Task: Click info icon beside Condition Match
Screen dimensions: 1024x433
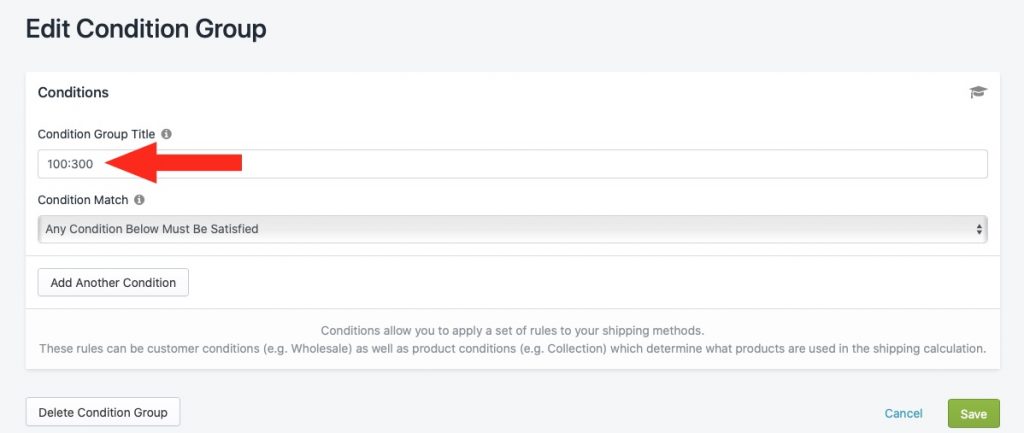Action: 139,200
